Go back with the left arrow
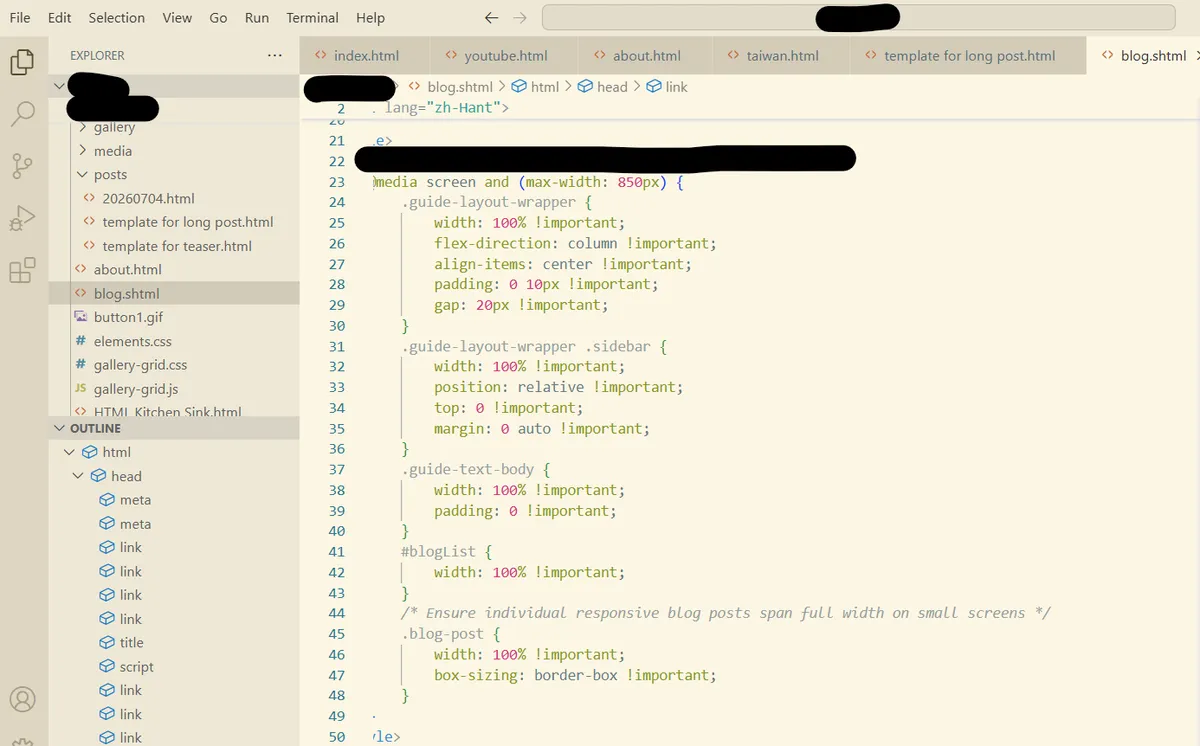 coord(491,18)
